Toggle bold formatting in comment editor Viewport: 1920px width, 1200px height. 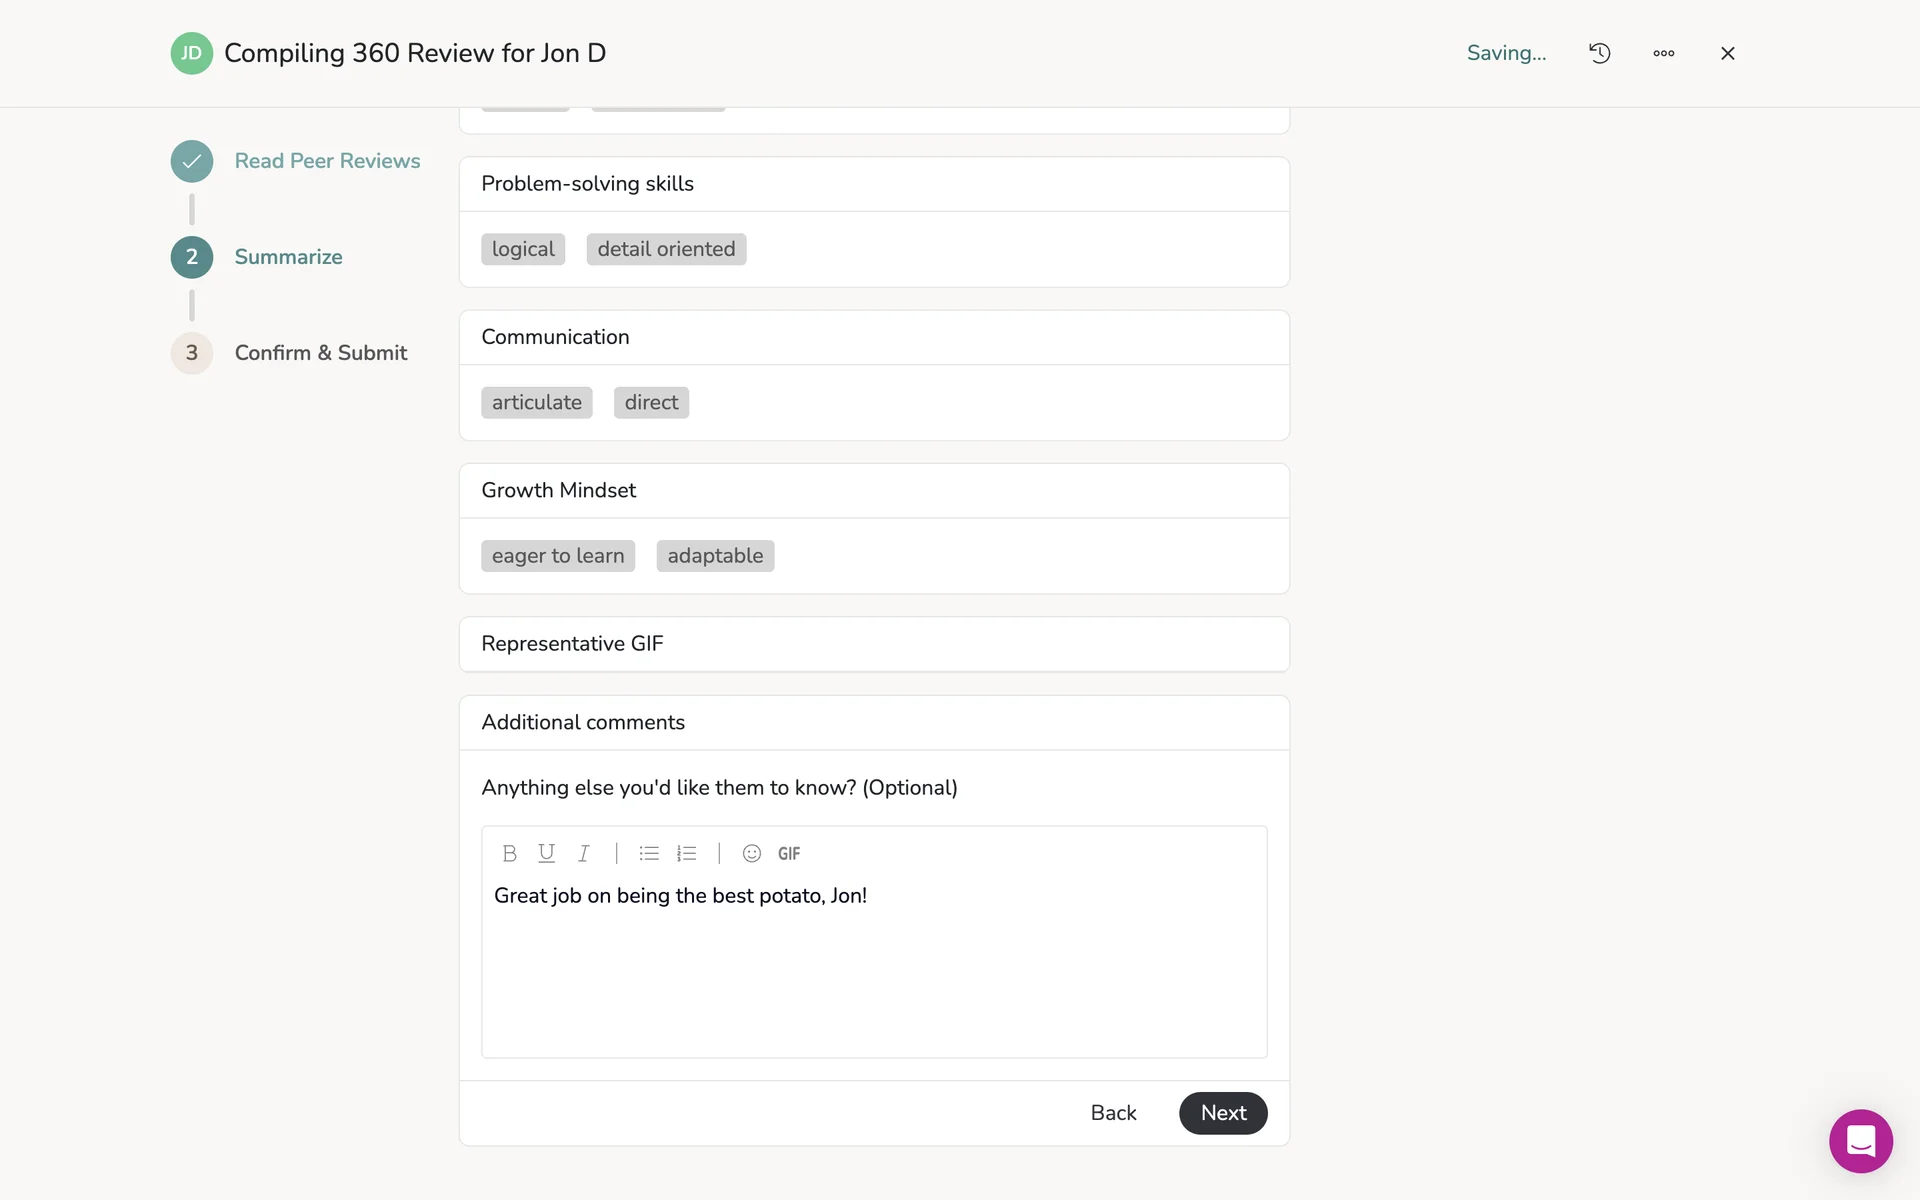509,853
